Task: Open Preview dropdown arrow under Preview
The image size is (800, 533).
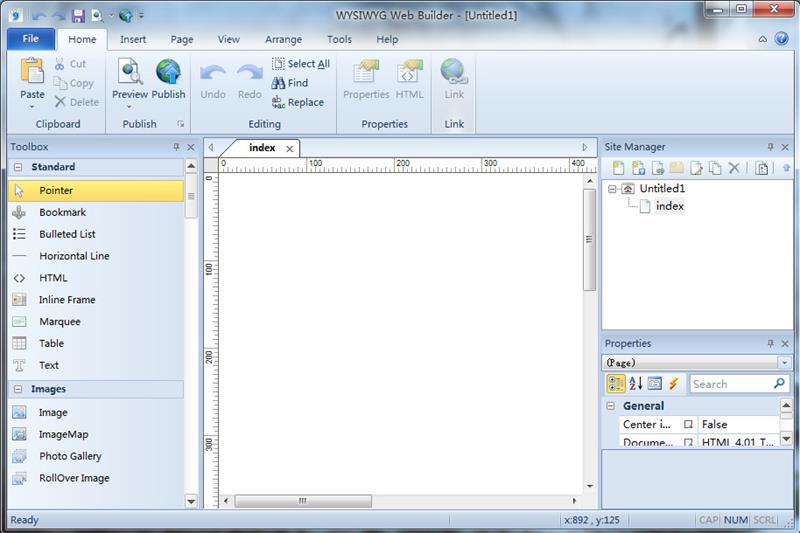Action: [x=129, y=107]
